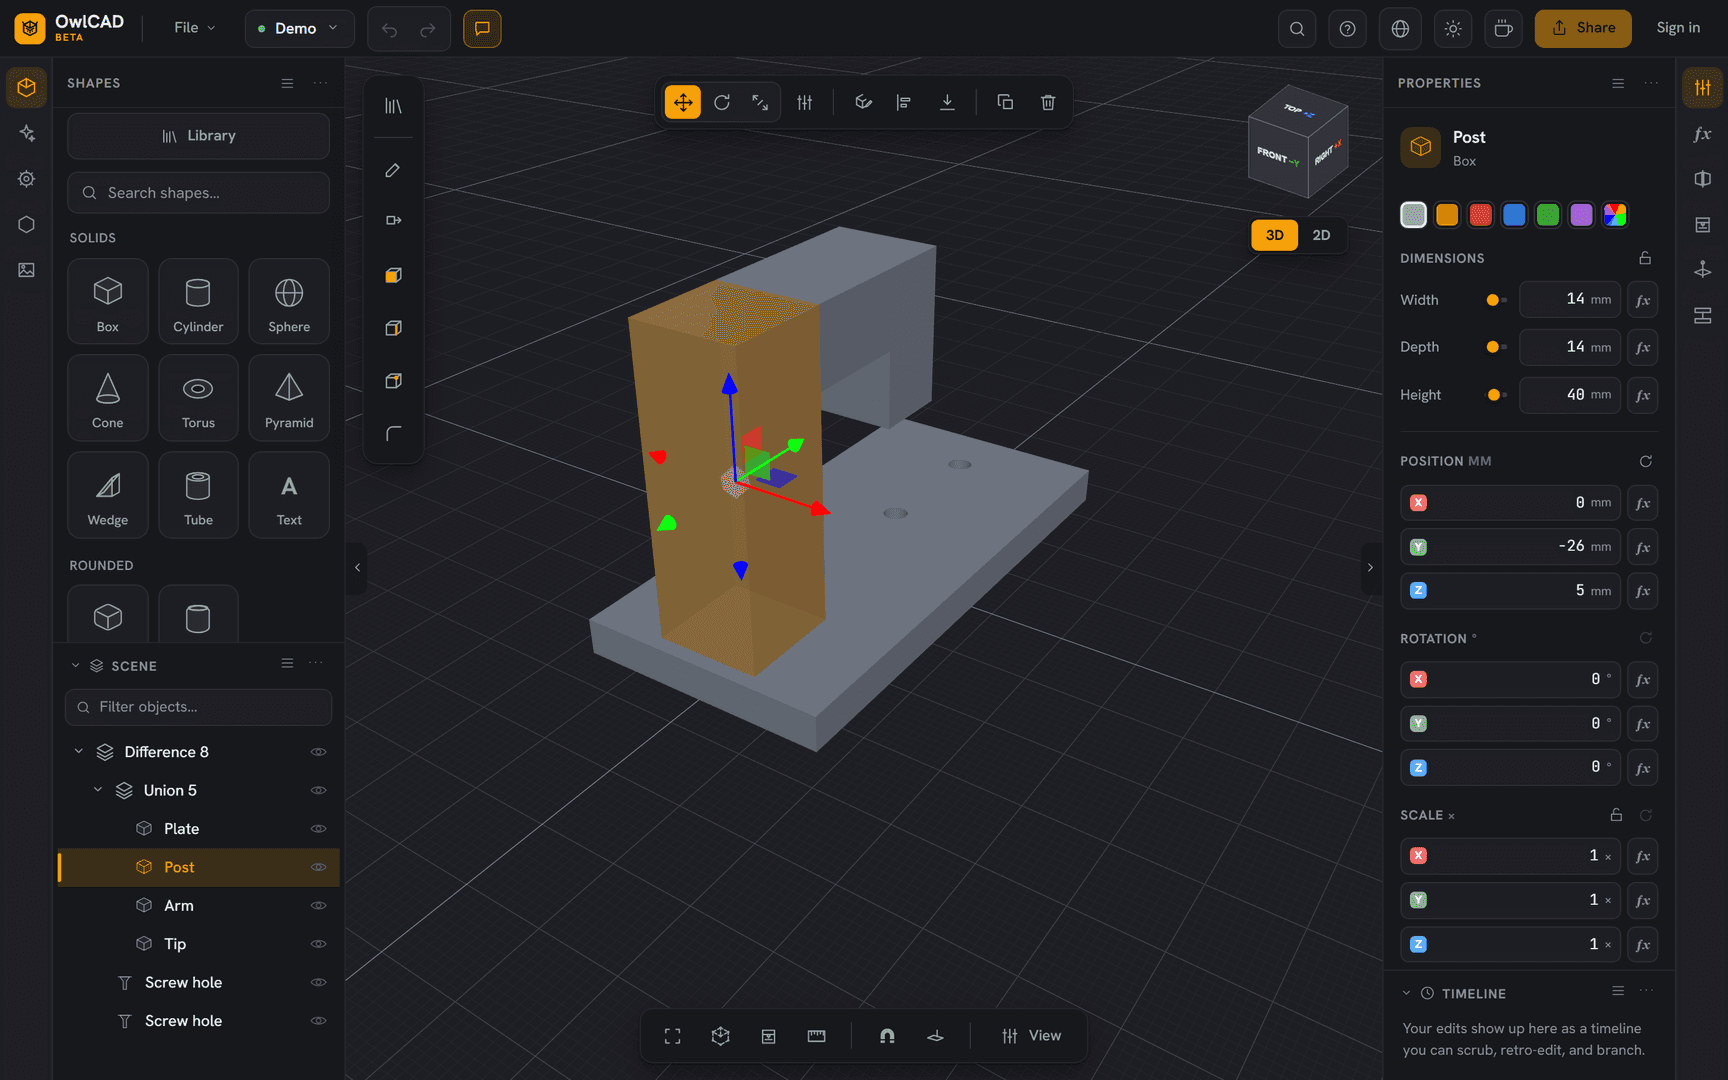Click the fx button for Width
Image resolution: width=1728 pixels, height=1080 pixels.
tap(1643, 300)
